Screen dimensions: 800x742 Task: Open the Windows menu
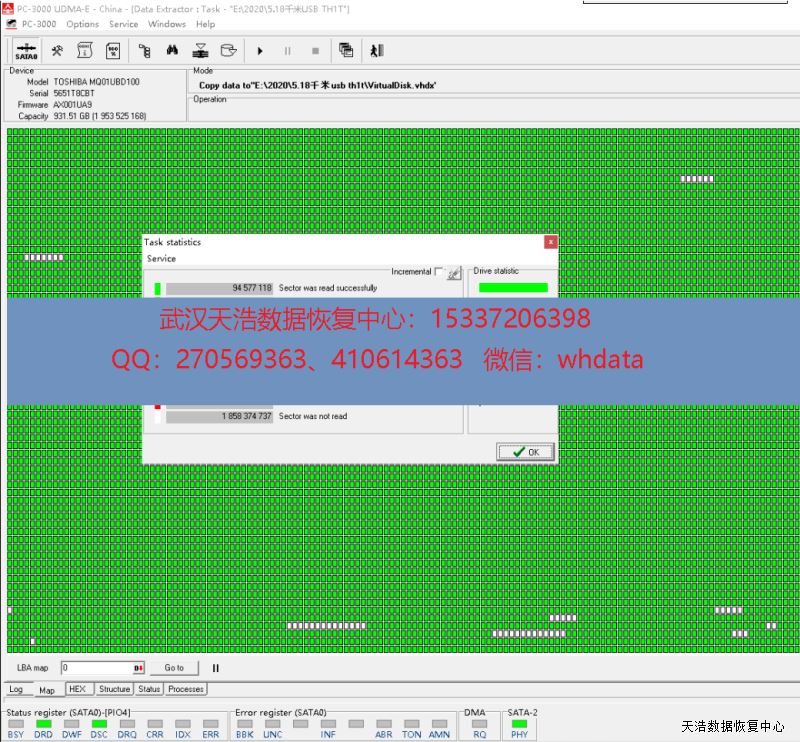[166, 24]
